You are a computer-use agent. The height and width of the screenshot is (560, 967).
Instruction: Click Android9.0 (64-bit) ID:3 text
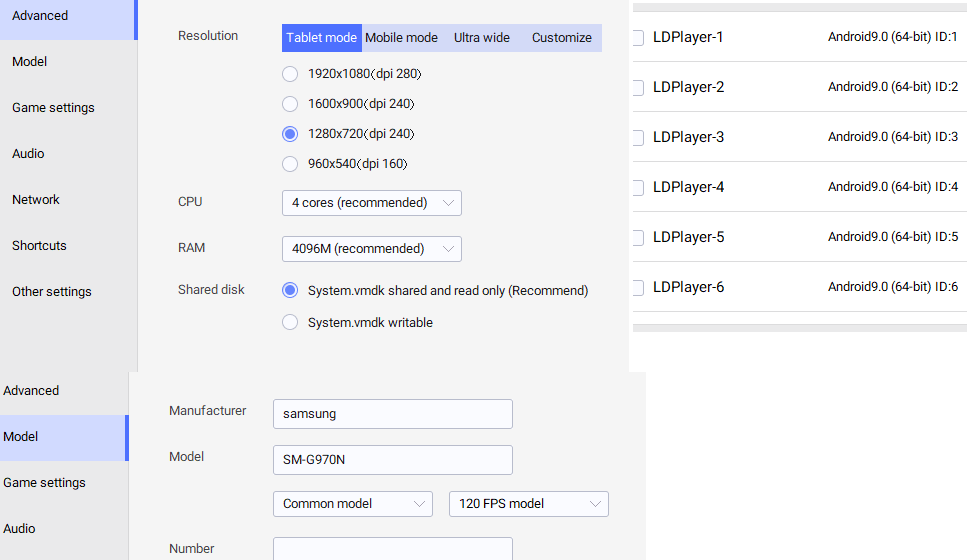point(893,137)
